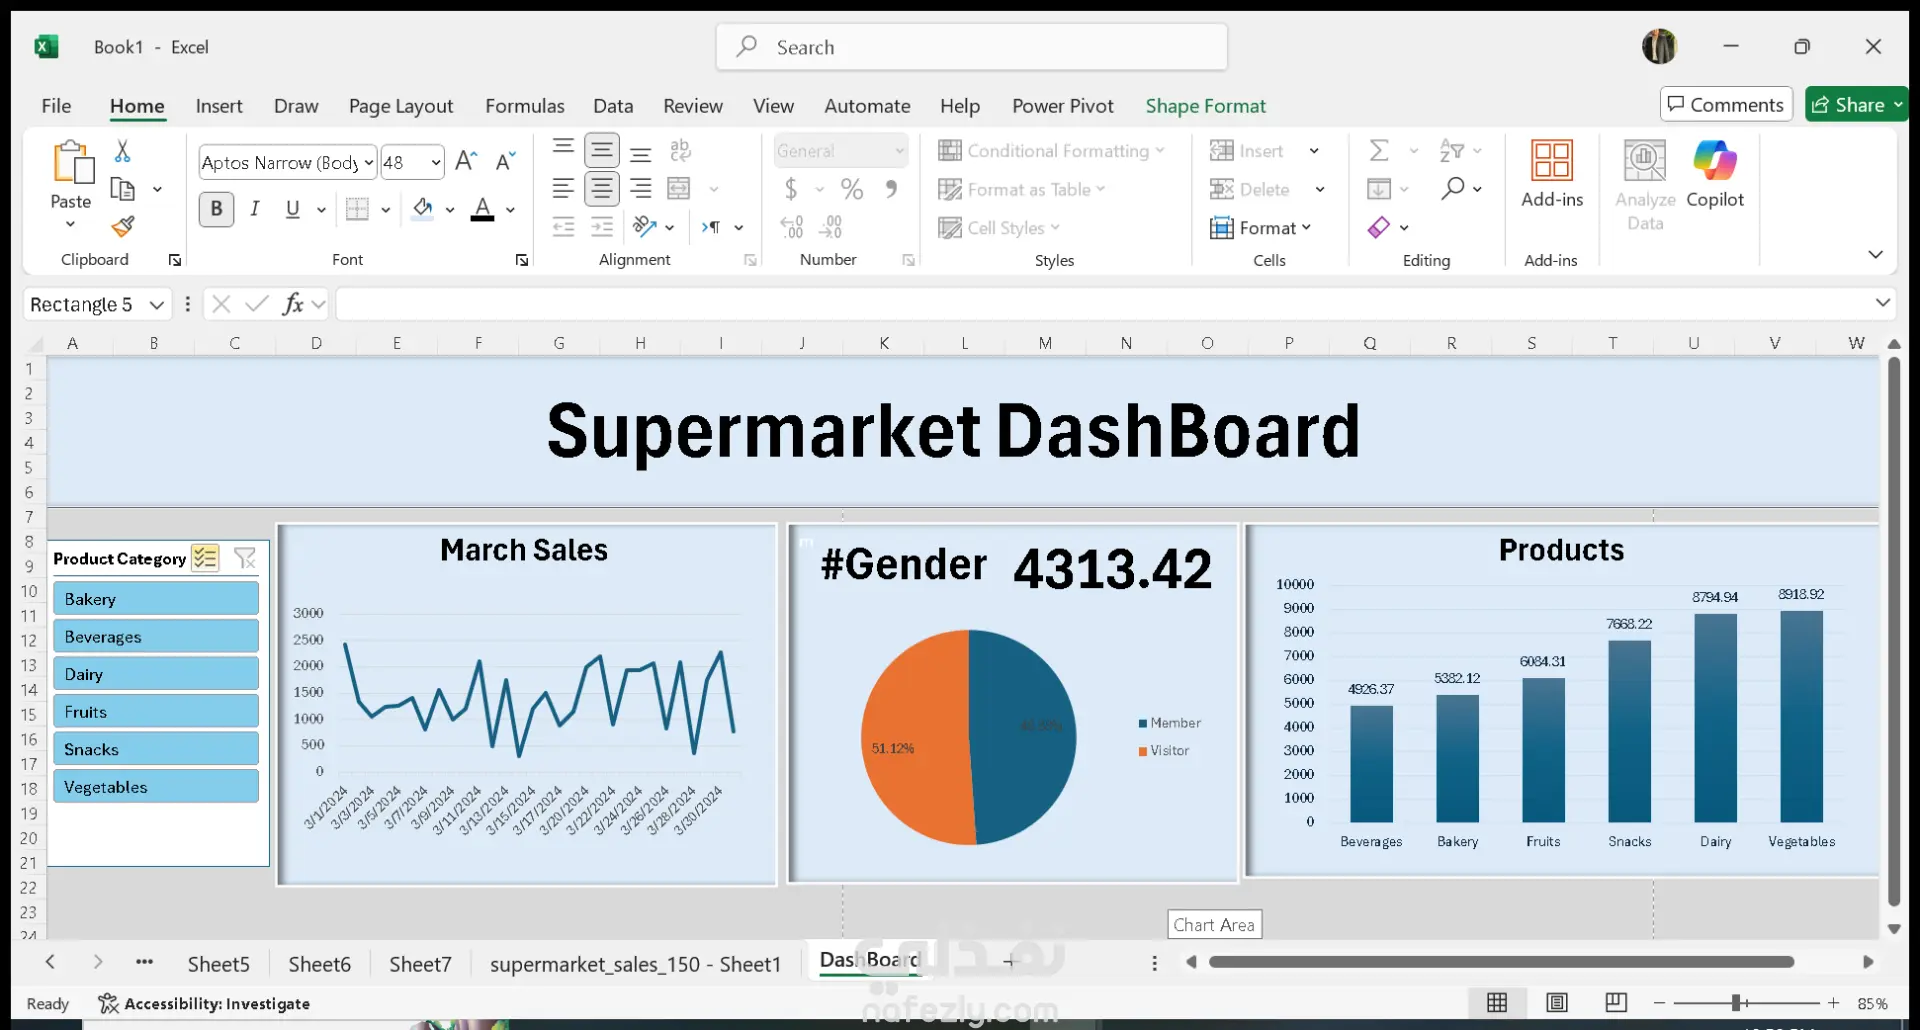Click Accessibility: Investigate in status bar
The height and width of the screenshot is (1030, 1920).
coord(204,1003)
